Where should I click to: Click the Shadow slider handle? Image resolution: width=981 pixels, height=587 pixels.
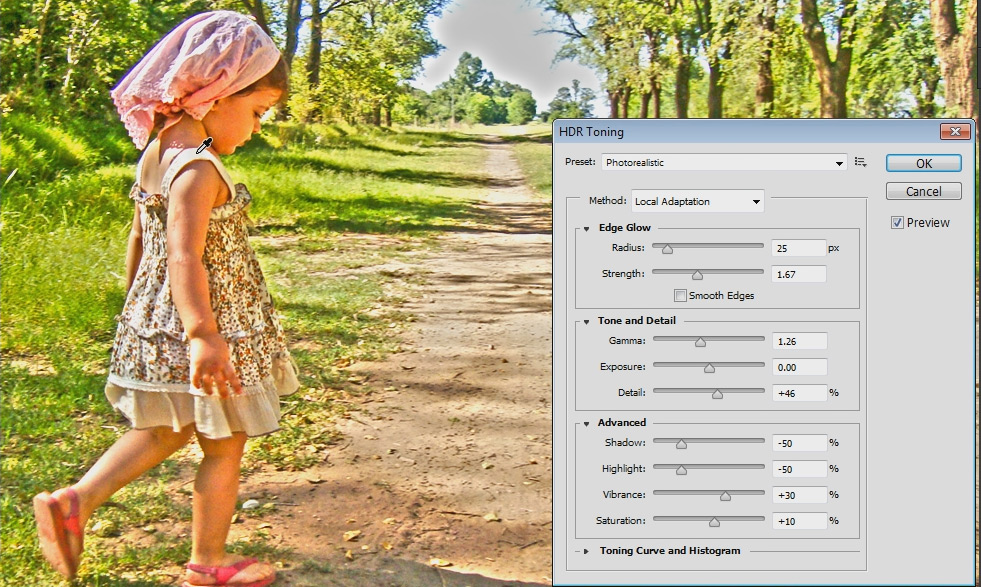[x=682, y=441]
